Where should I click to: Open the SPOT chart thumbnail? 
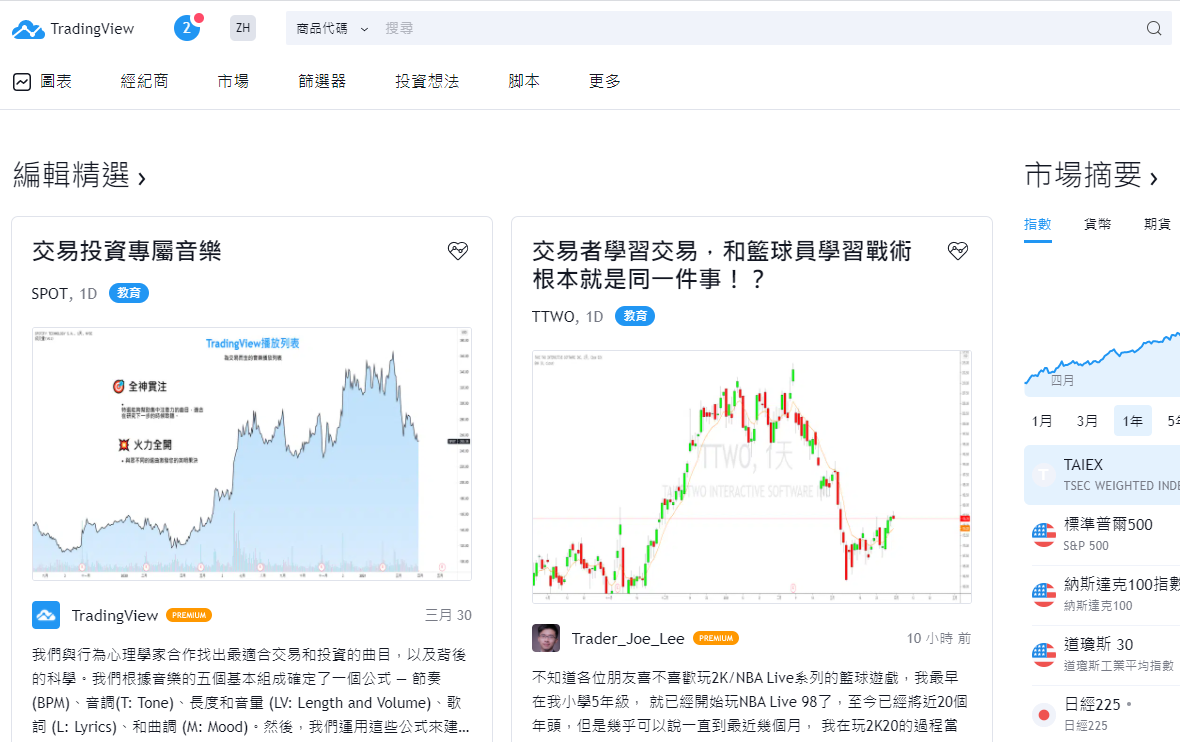click(252, 454)
